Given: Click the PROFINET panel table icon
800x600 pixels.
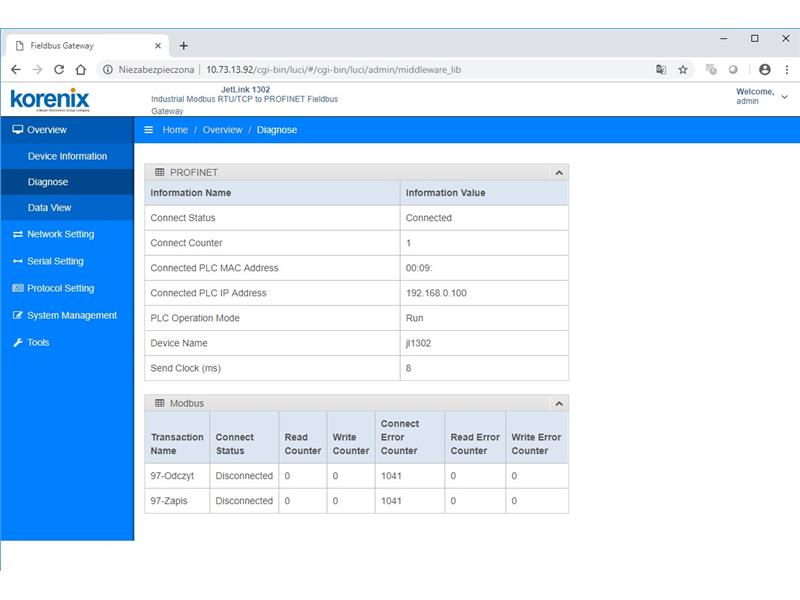Looking at the screenshot, I should [x=160, y=172].
